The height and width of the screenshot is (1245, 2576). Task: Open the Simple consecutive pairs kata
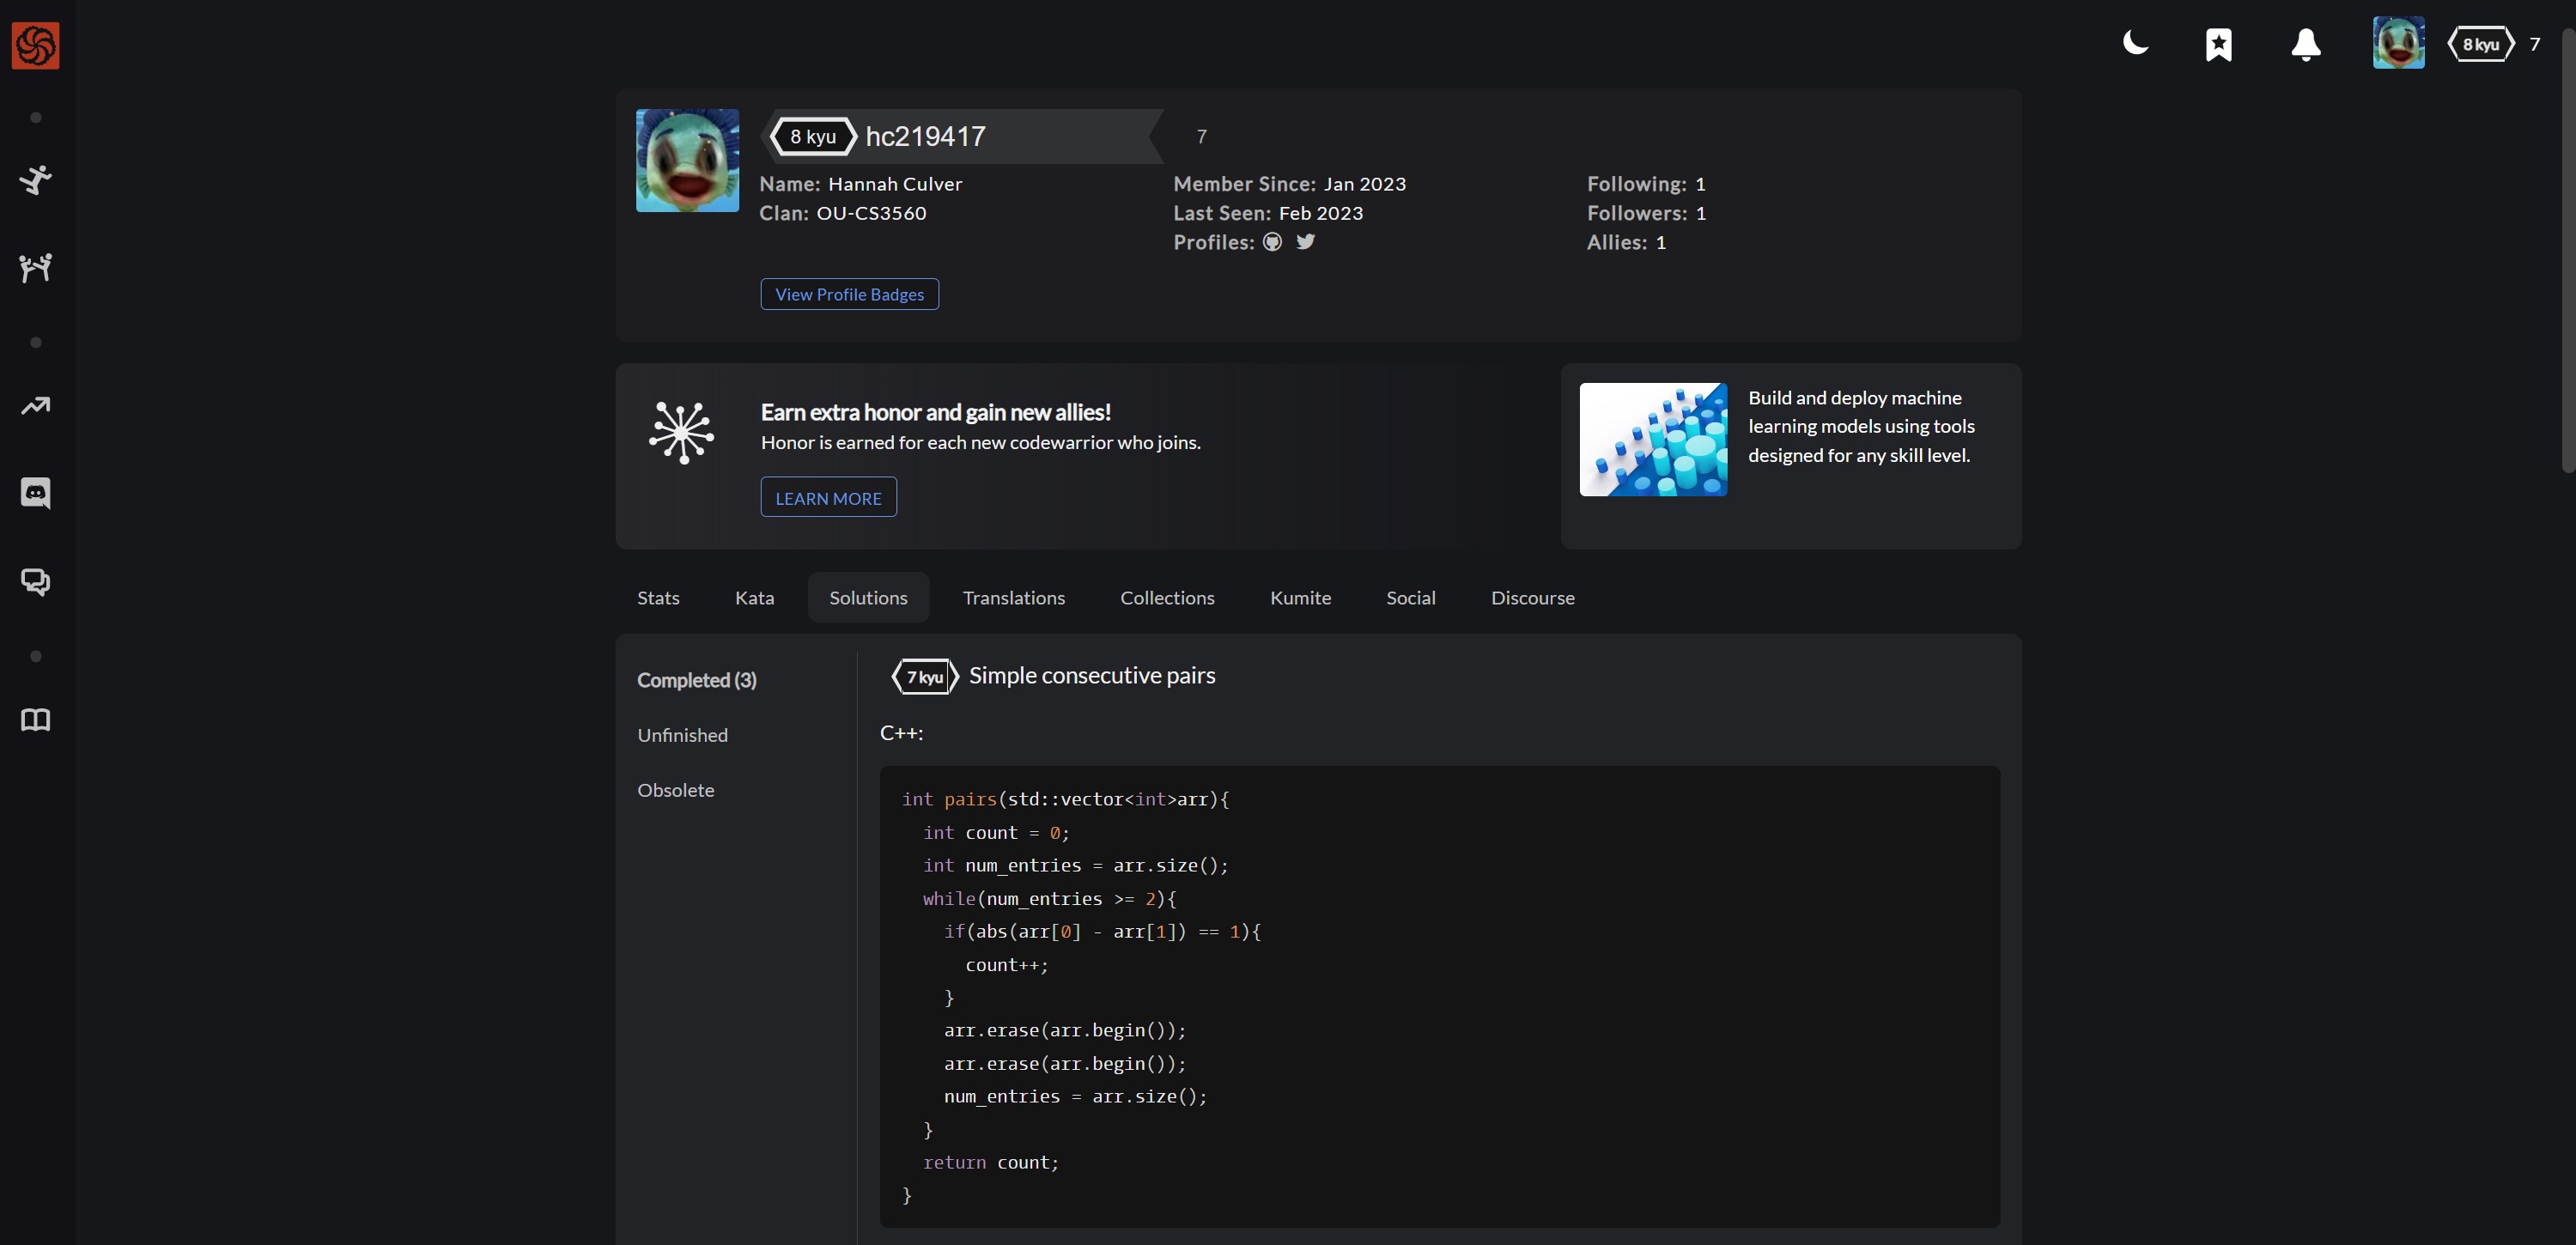[1091, 676]
